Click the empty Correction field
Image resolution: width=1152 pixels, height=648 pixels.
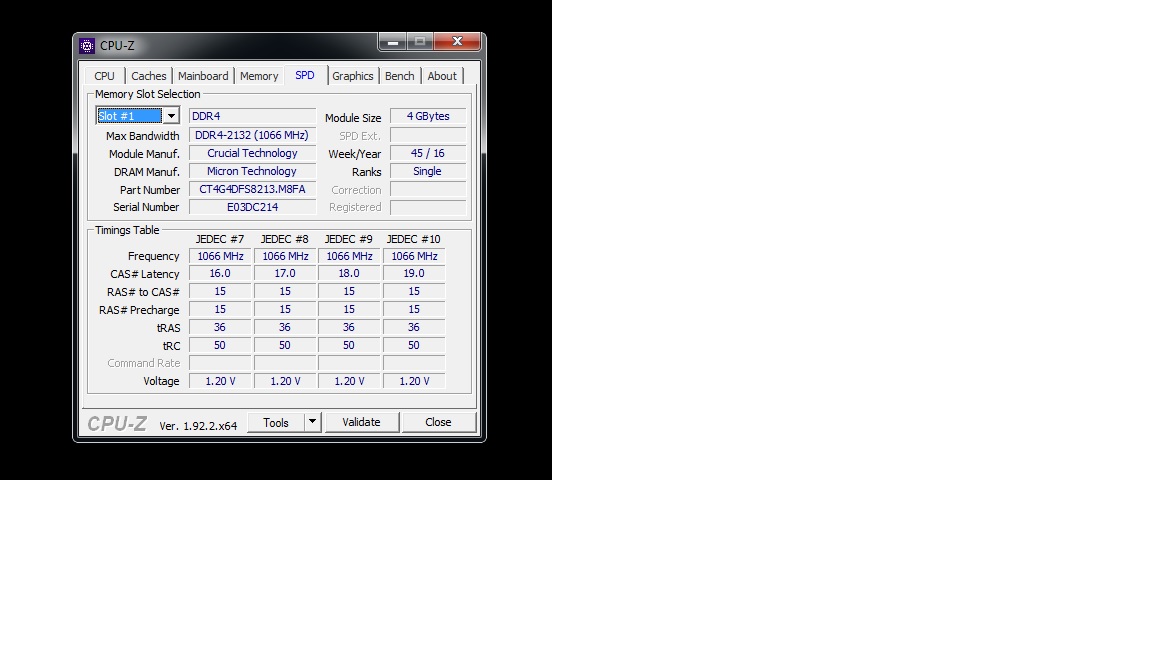coord(428,189)
